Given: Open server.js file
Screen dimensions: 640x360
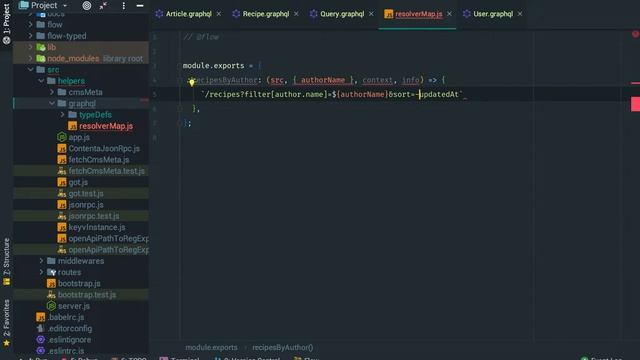Looking at the screenshot, I should point(73,306).
